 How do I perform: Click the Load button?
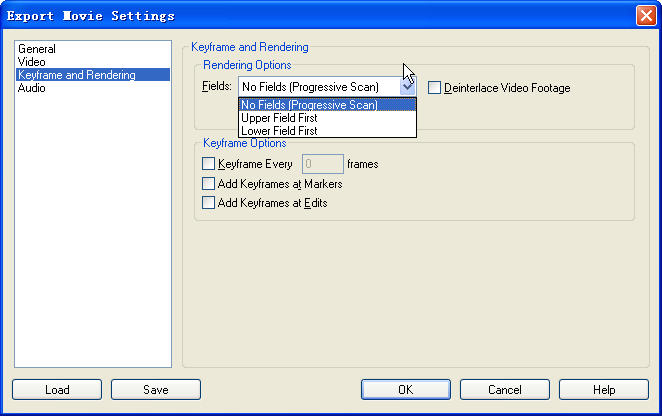click(x=57, y=389)
